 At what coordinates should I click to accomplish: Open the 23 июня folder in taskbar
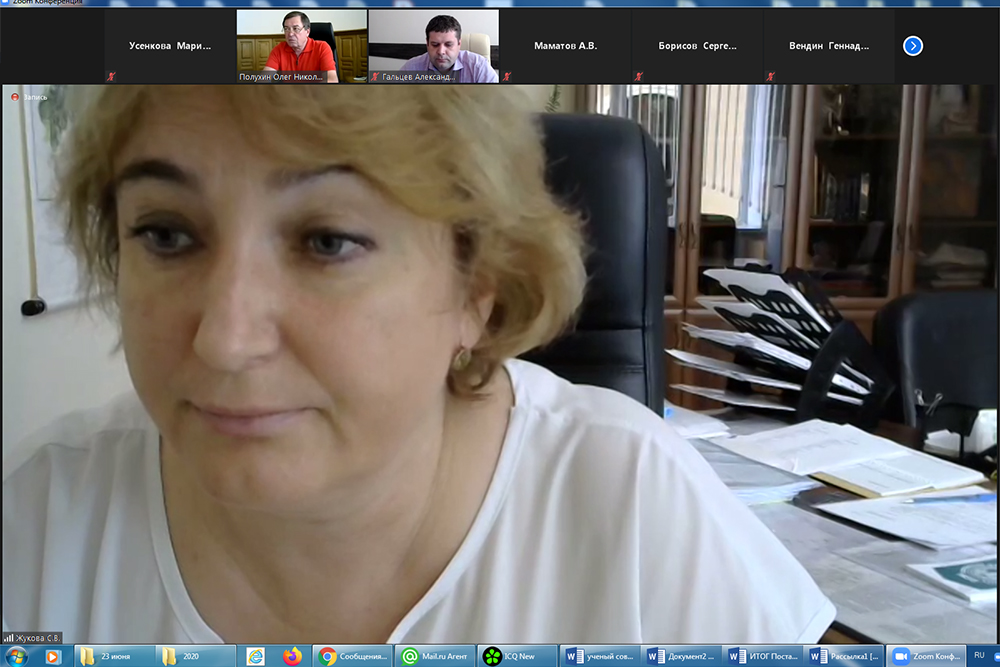tap(115, 656)
